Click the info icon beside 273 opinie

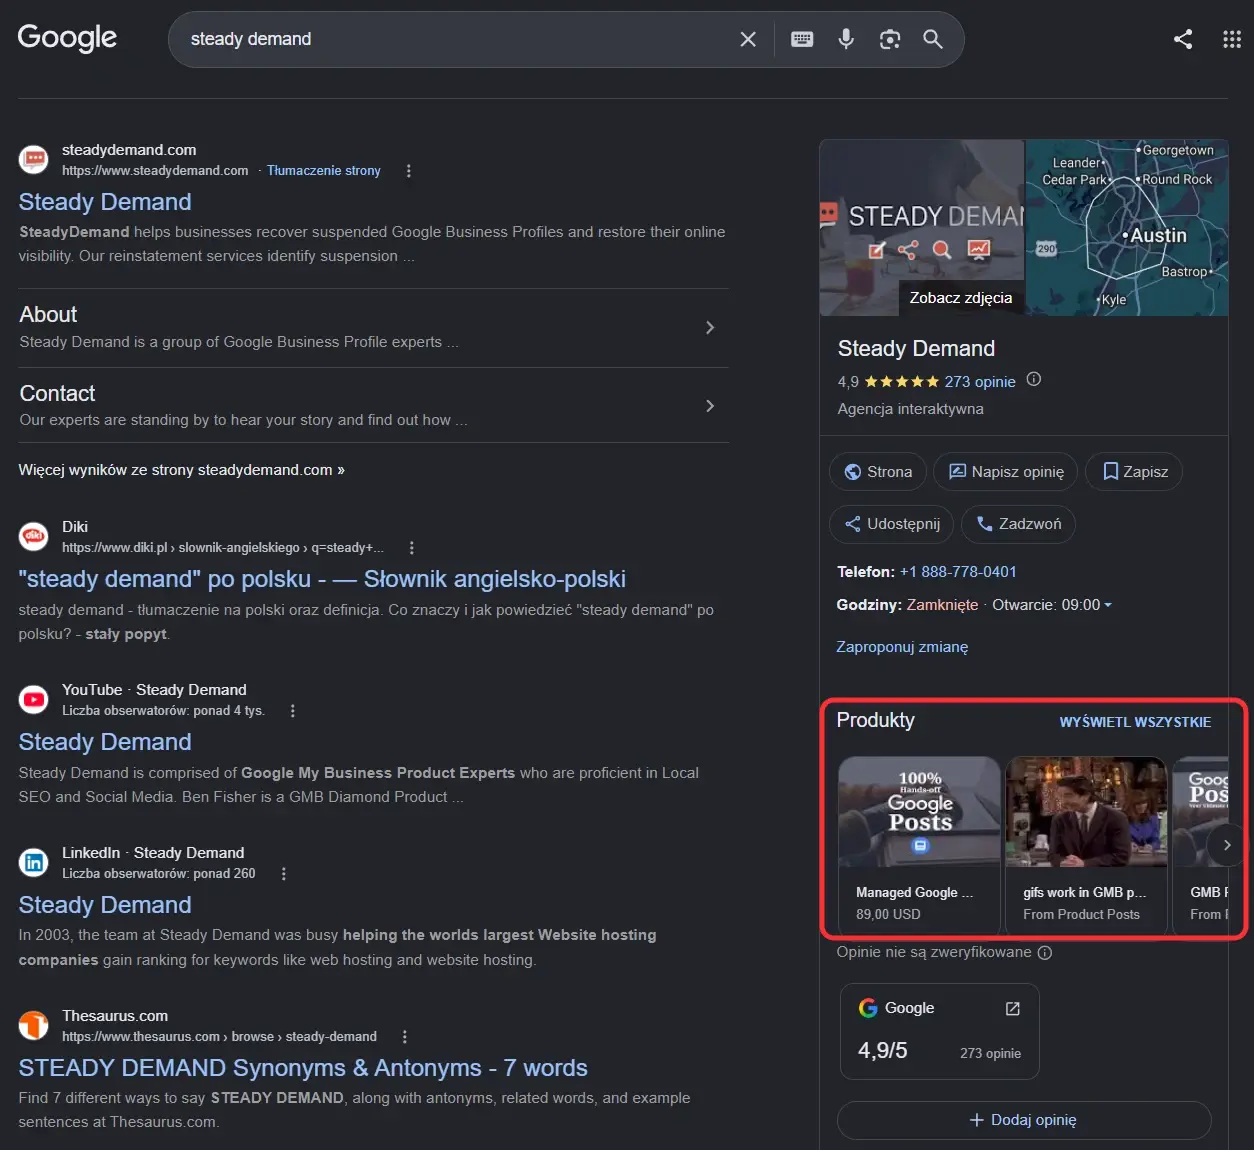(x=1034, y=380)
